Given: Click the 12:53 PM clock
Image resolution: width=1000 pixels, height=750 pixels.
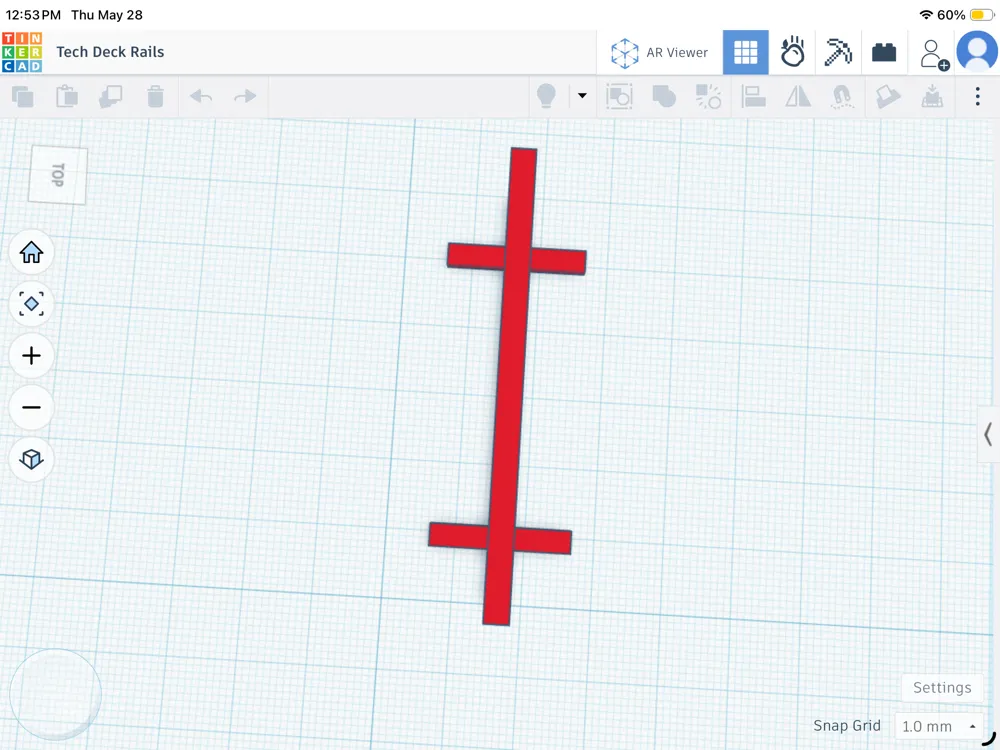Looking at the screenshot, I should click(x=33, y=15).
